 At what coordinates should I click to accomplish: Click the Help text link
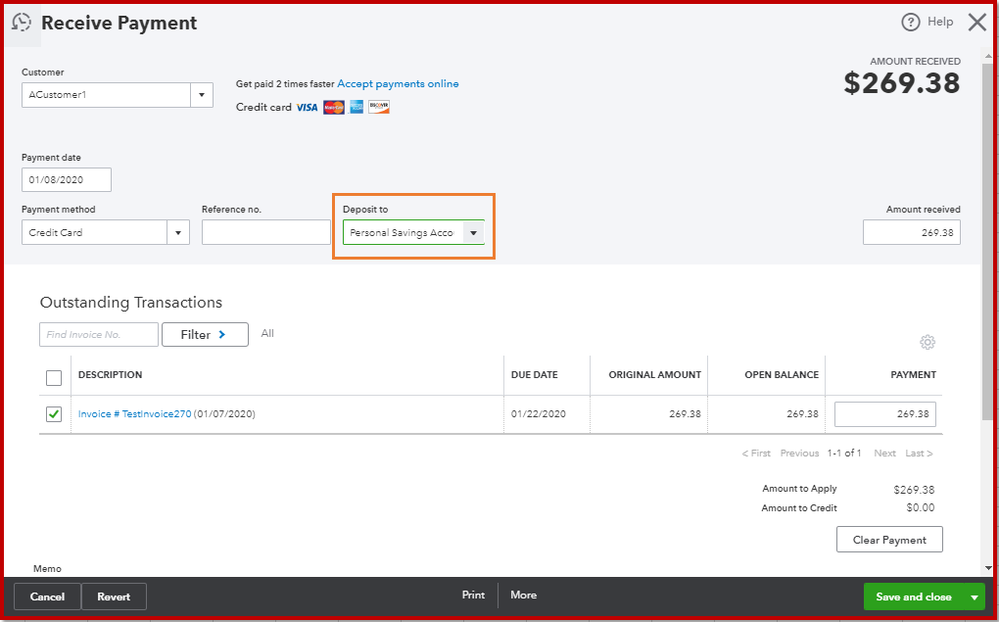940,22
